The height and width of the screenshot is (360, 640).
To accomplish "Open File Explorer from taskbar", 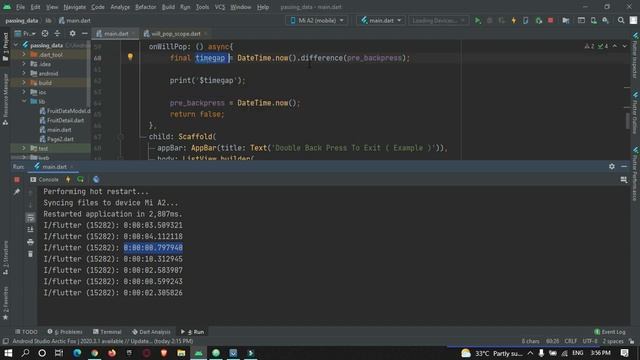I will [181, 353].
